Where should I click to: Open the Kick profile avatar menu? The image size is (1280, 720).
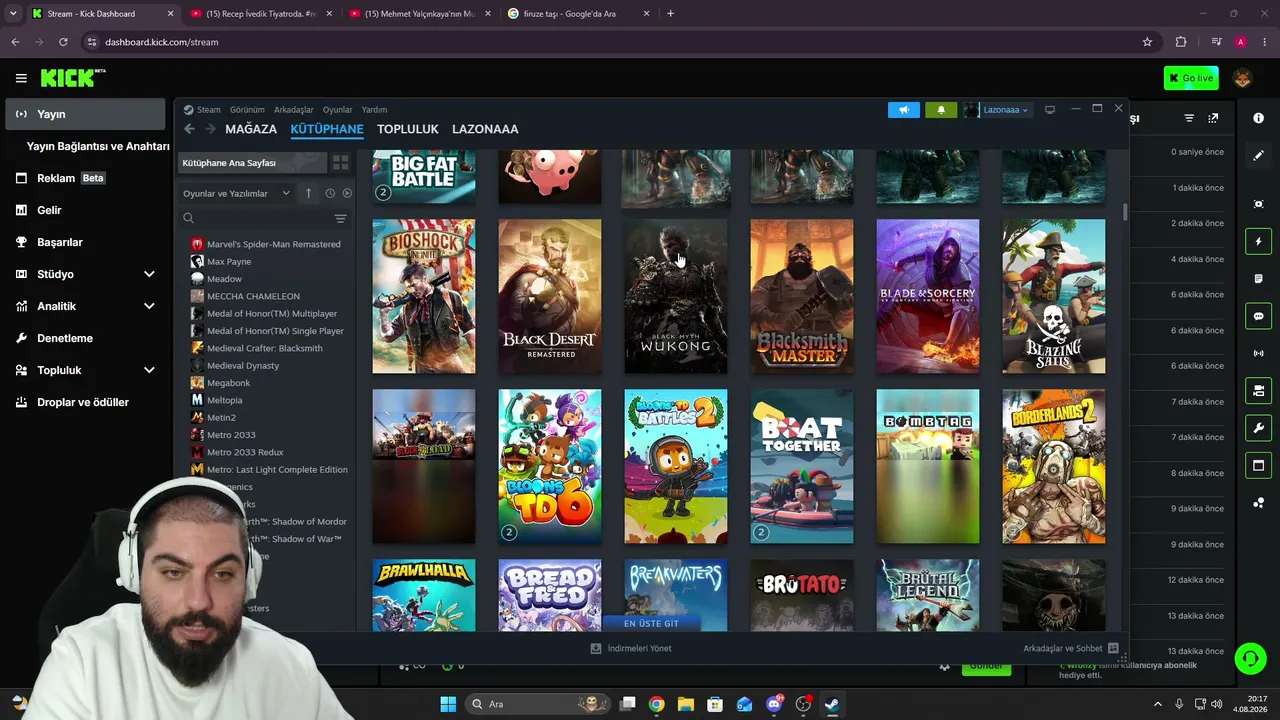pyautogui.click(x=1243, y=78)
